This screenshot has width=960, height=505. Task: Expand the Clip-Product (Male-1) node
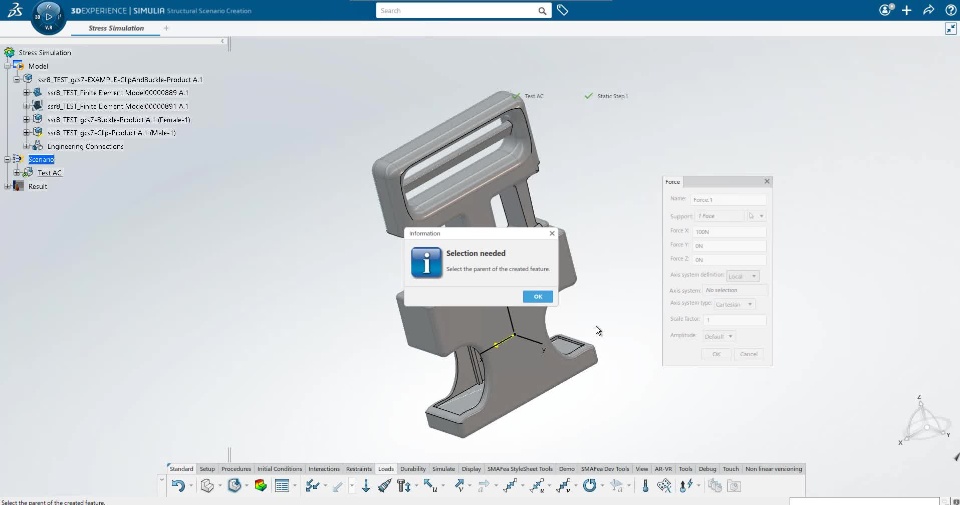[26, 132]
